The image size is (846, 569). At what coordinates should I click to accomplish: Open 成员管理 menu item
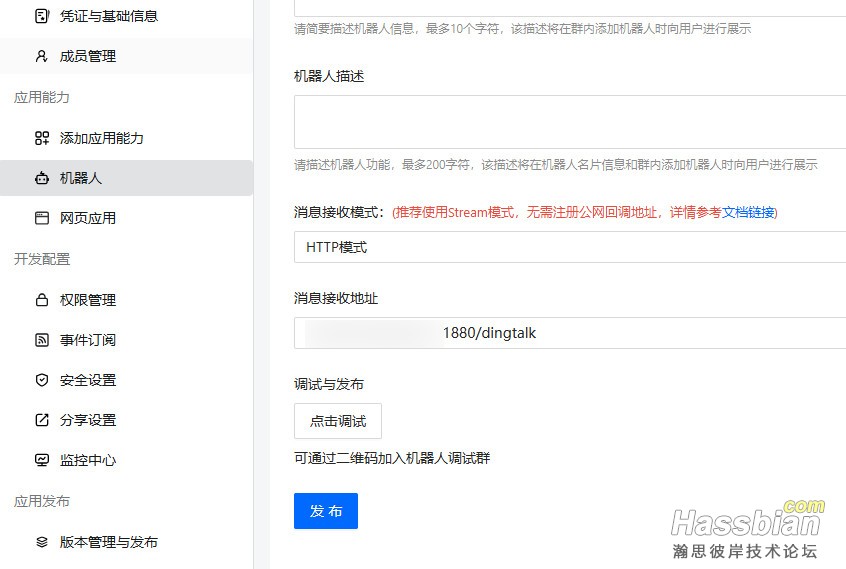(88, 56)
